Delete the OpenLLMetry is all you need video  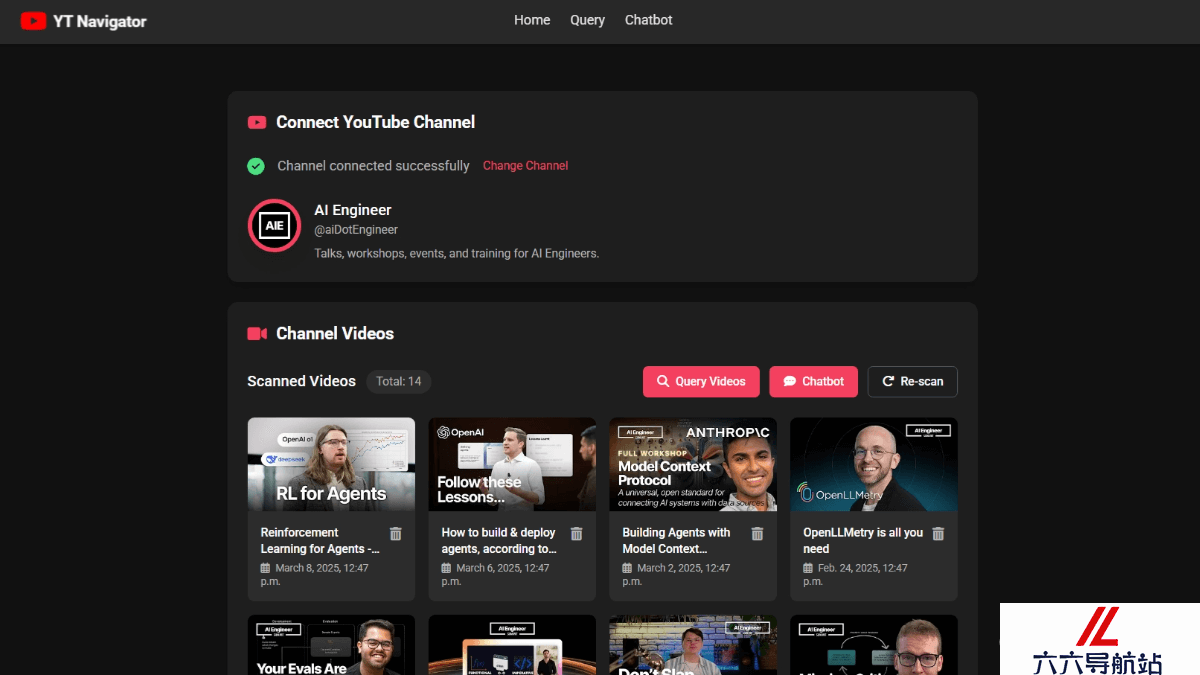tap(938, 534)
